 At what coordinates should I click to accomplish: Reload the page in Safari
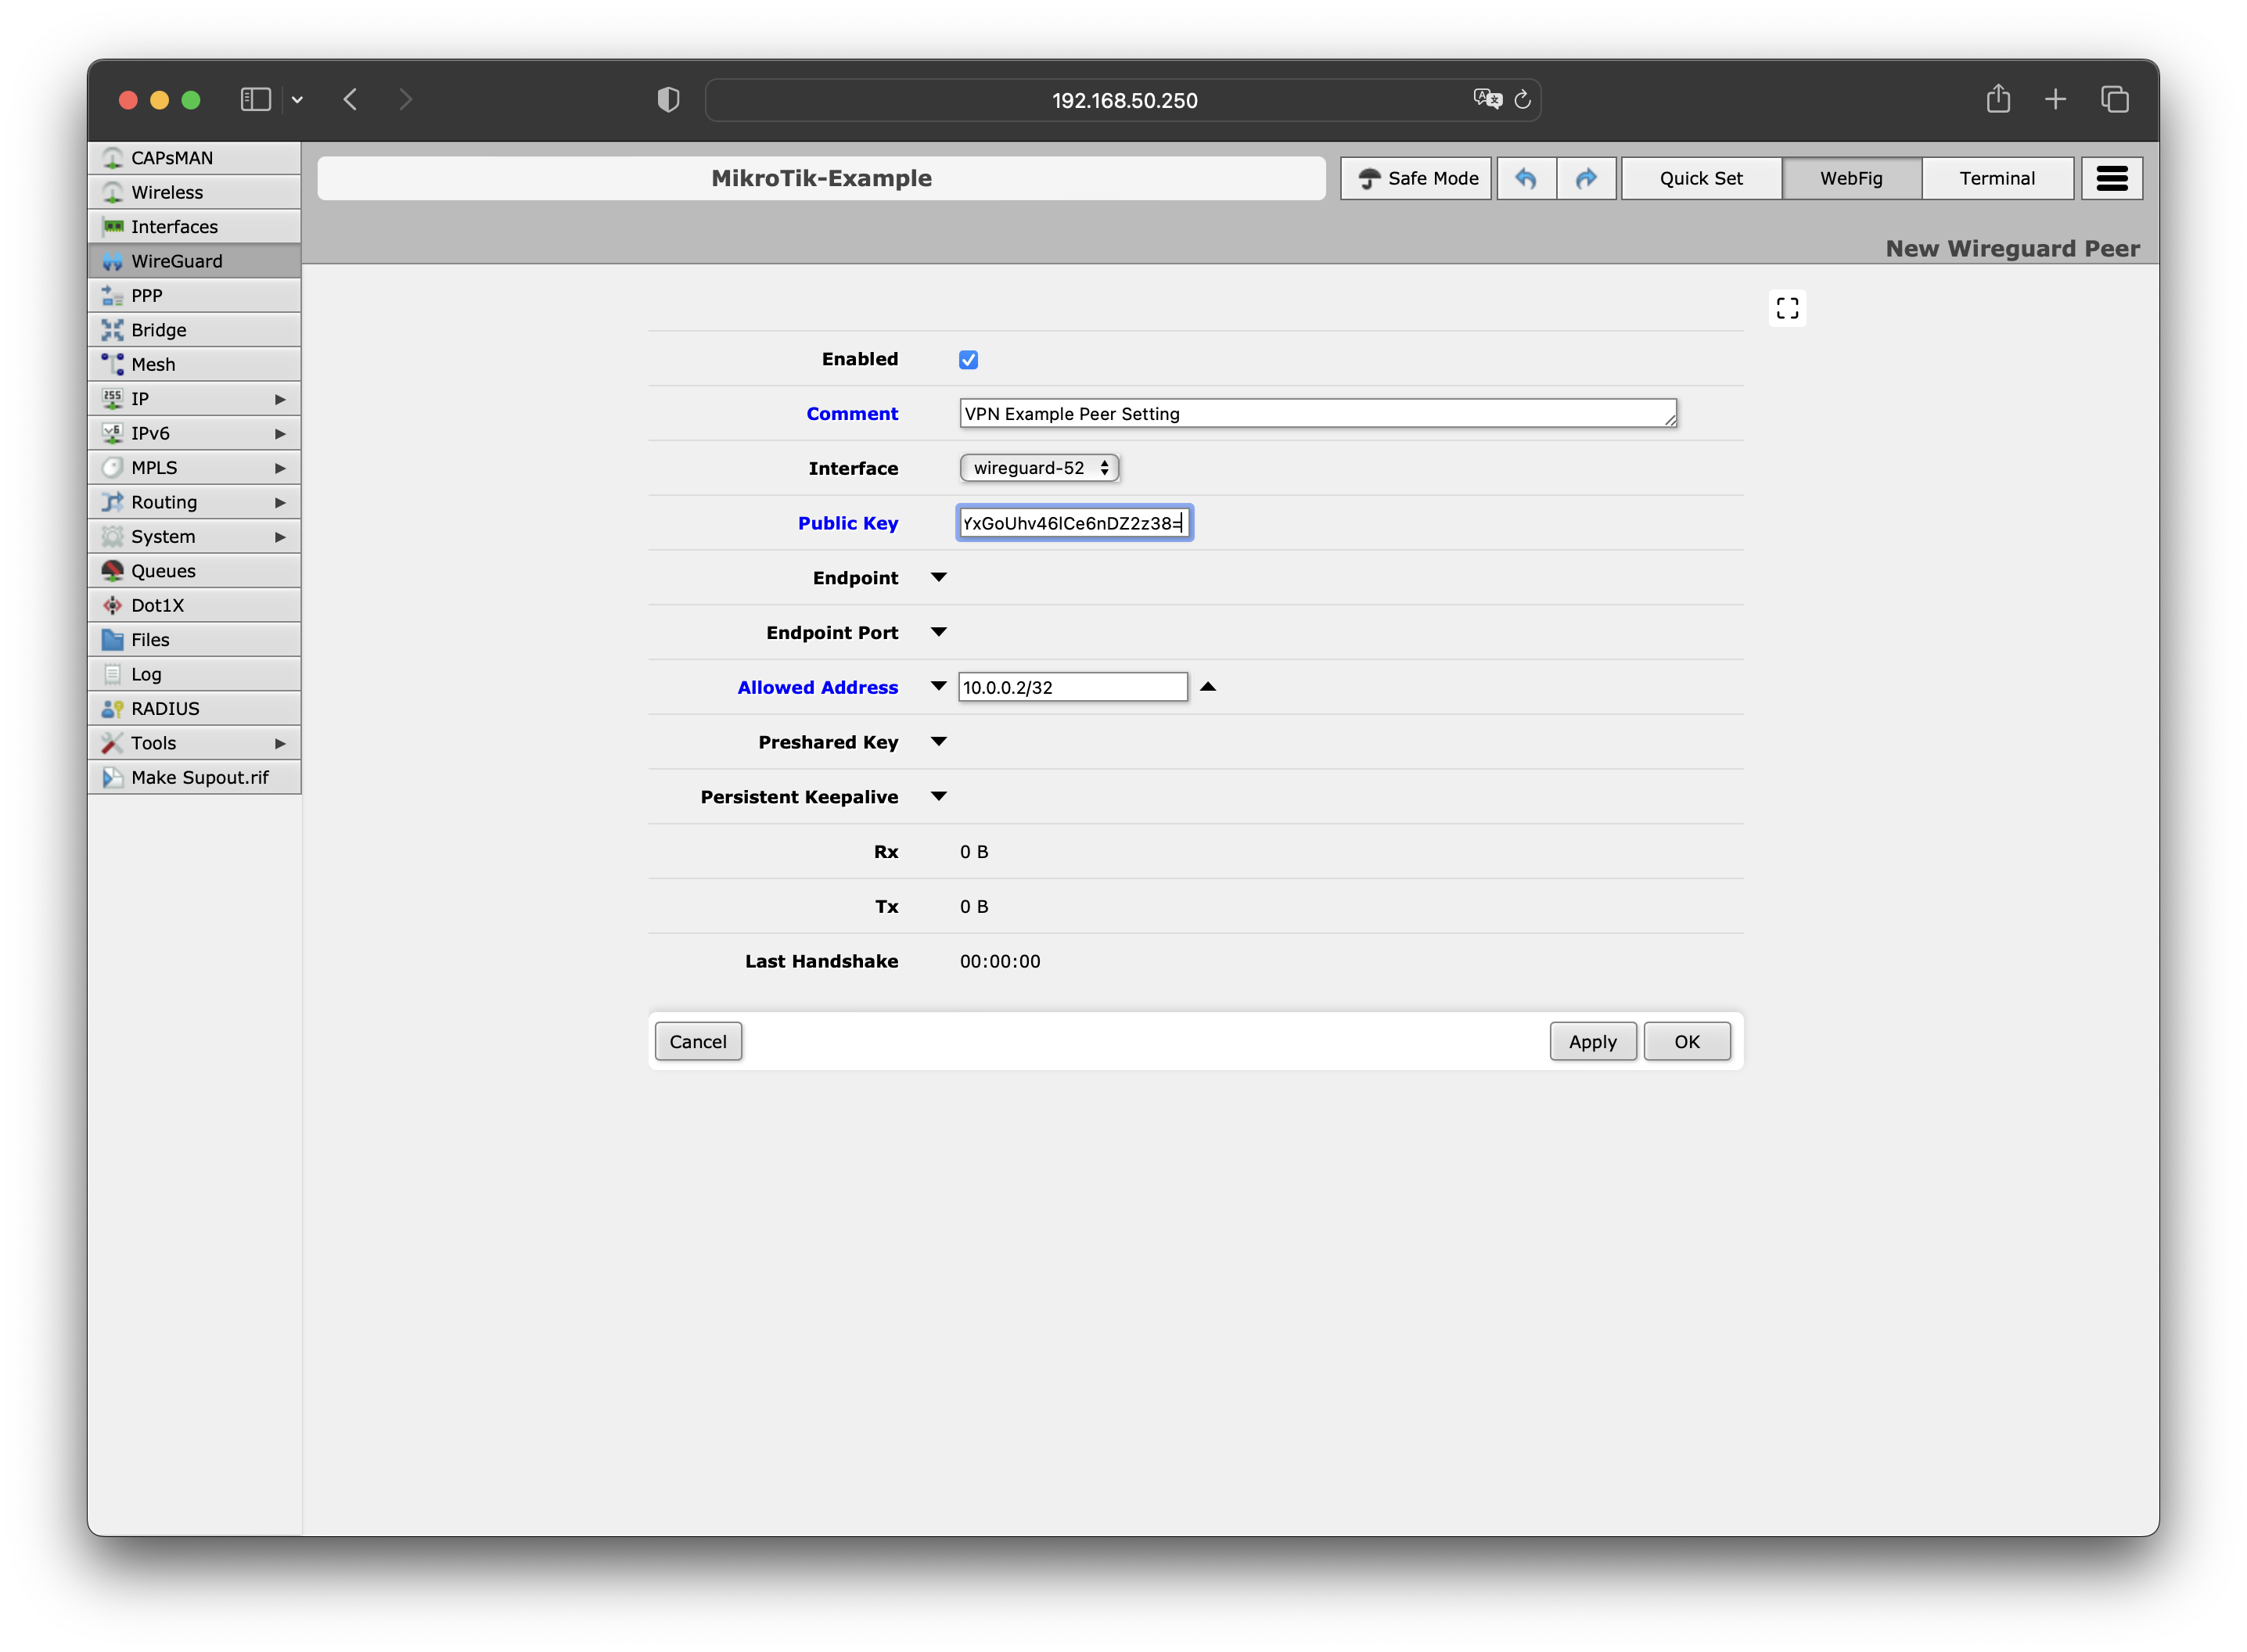[1522, 100]
